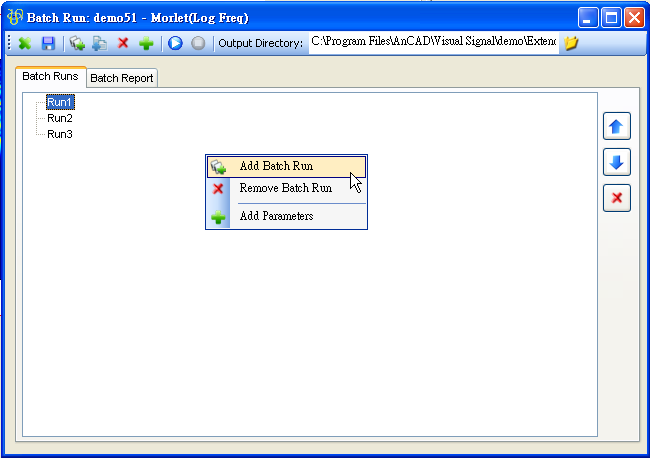Select the Batch Runs tab
Image resolution: width=650 pixels, height=458 pixels.
pos(50,77)
